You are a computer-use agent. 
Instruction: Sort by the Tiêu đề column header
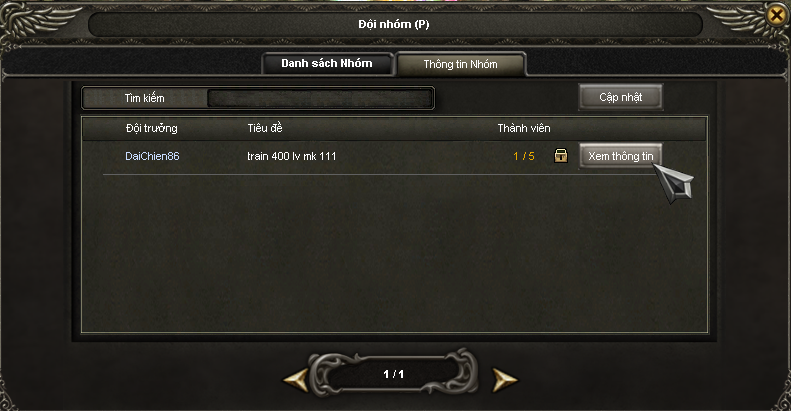click(x=265, y=128)
